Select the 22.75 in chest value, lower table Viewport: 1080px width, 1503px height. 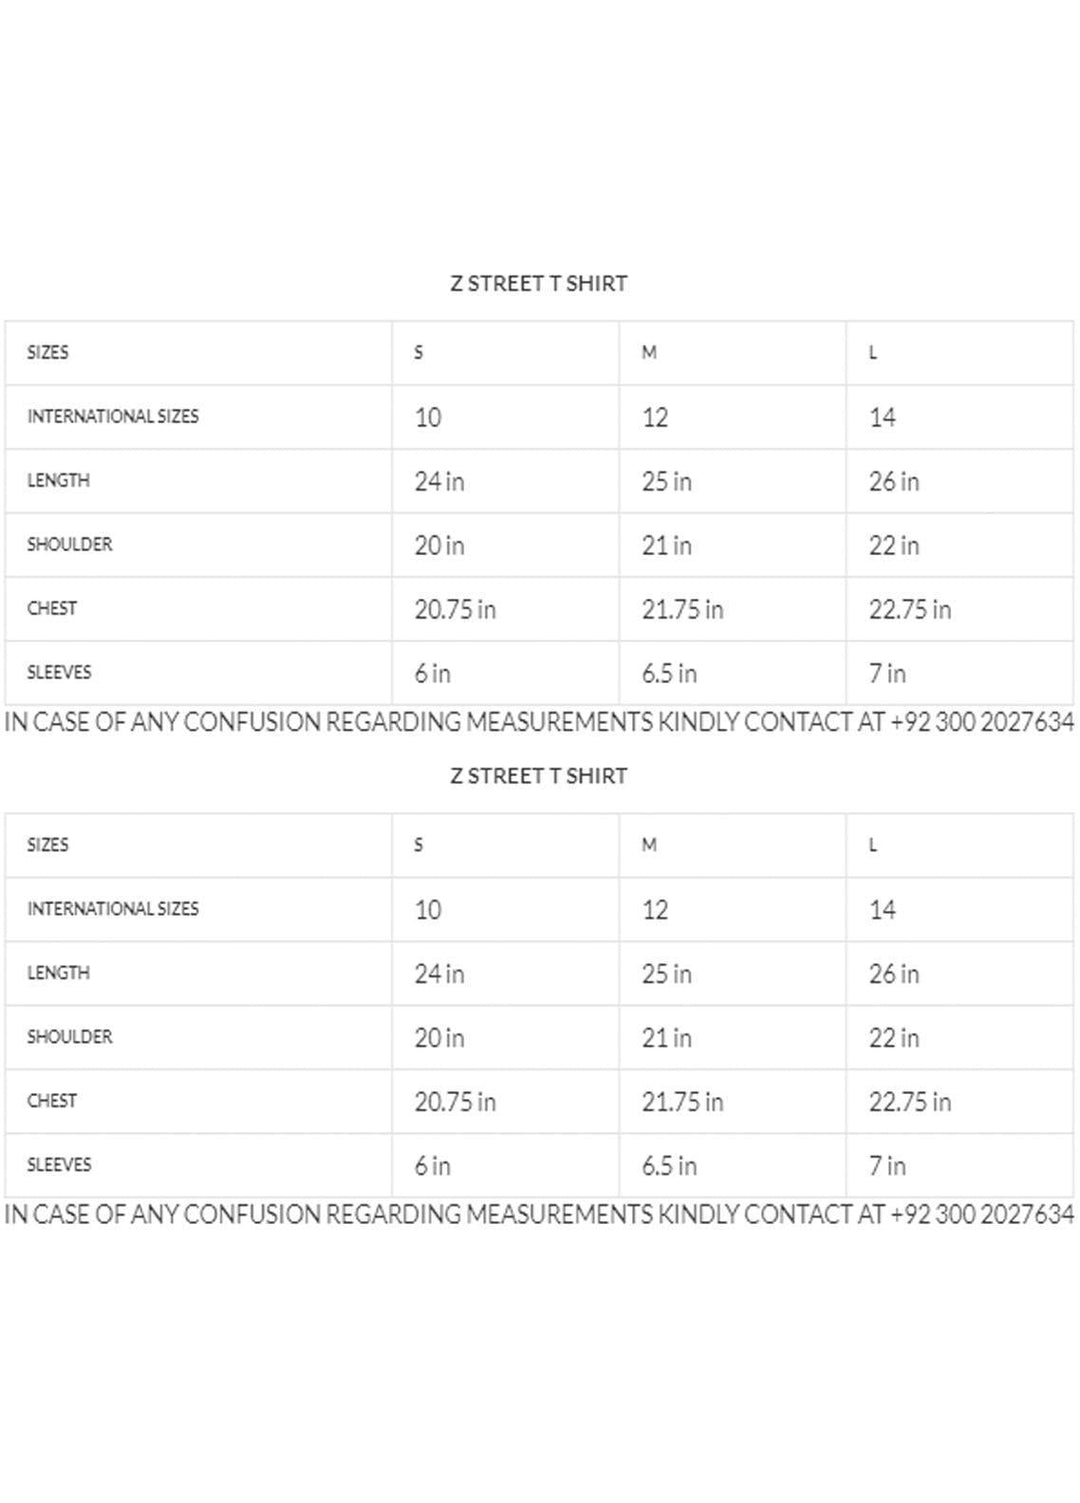910,1101
